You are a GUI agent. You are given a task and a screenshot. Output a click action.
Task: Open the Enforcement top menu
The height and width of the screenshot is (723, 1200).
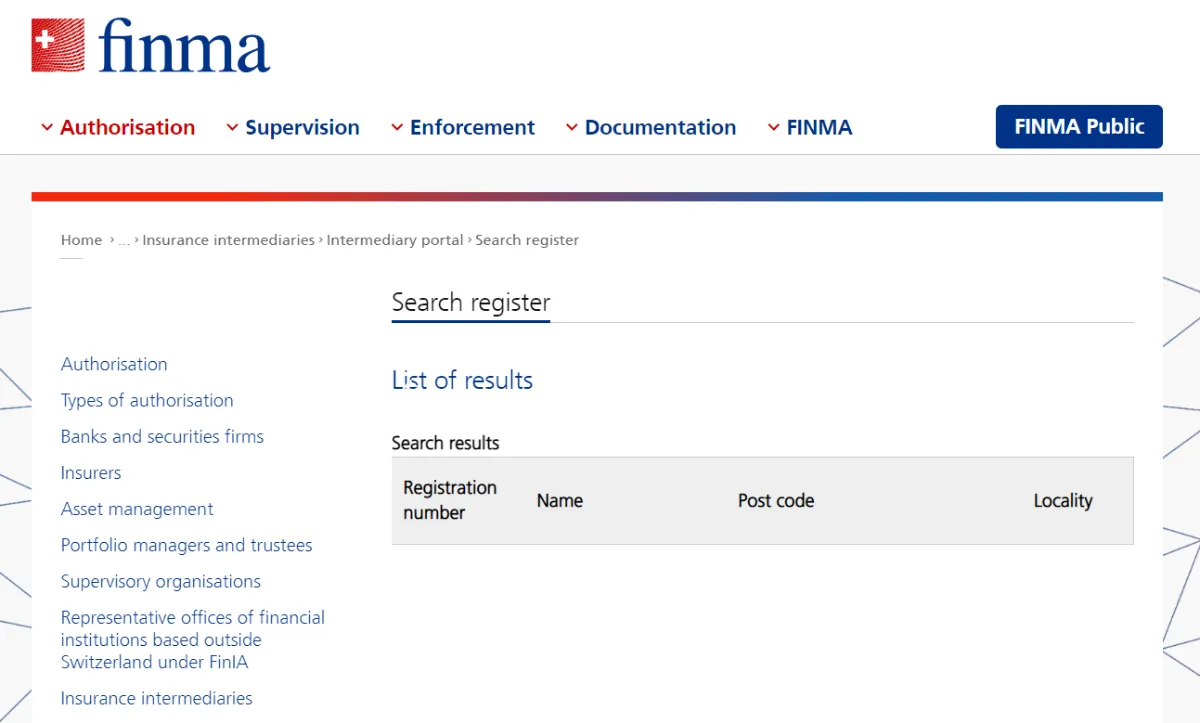click(472, 128)
